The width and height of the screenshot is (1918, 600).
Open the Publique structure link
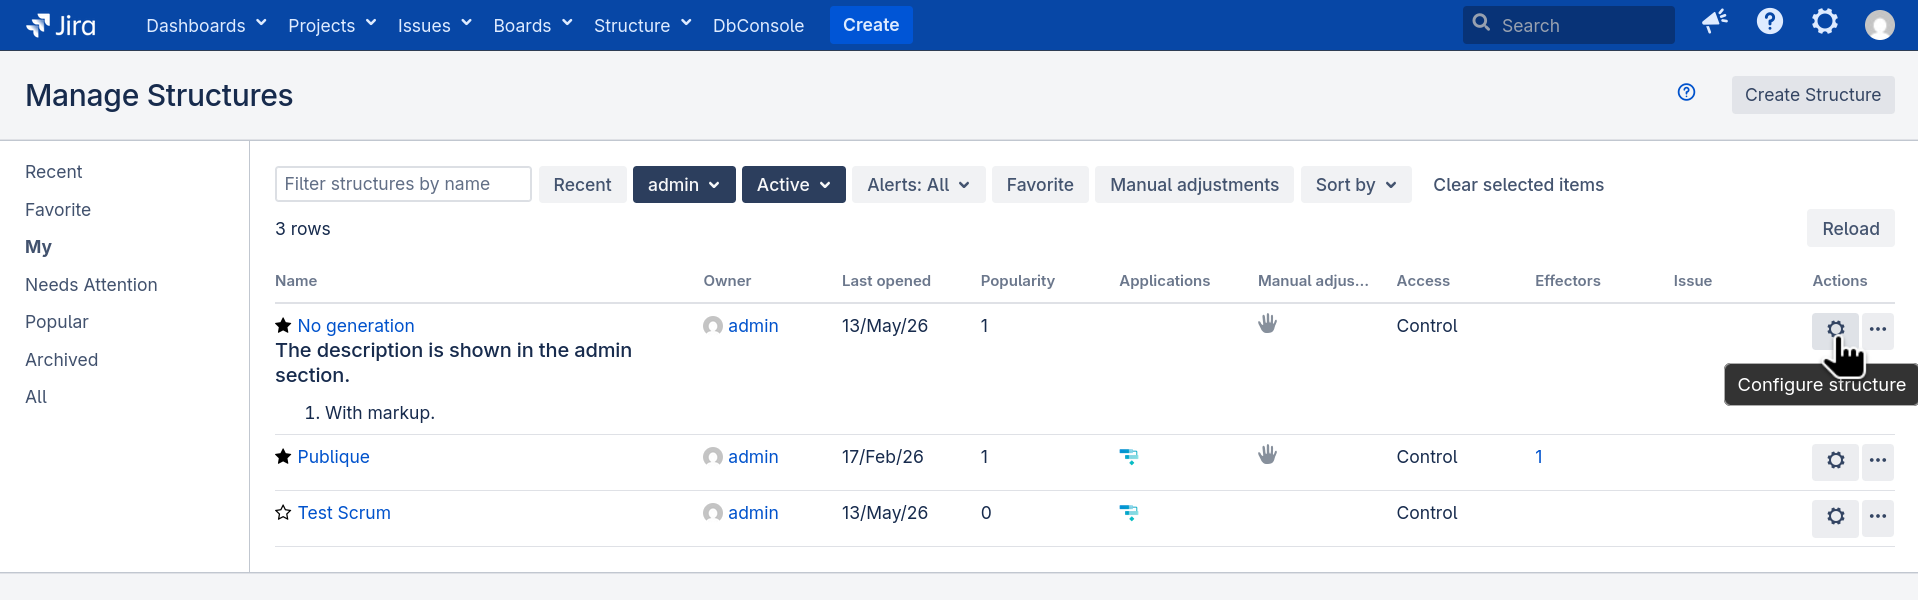(333, 457)
